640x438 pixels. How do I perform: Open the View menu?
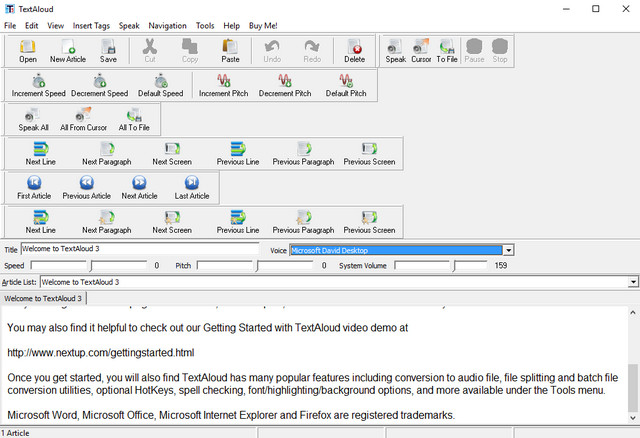coord(56,25)
